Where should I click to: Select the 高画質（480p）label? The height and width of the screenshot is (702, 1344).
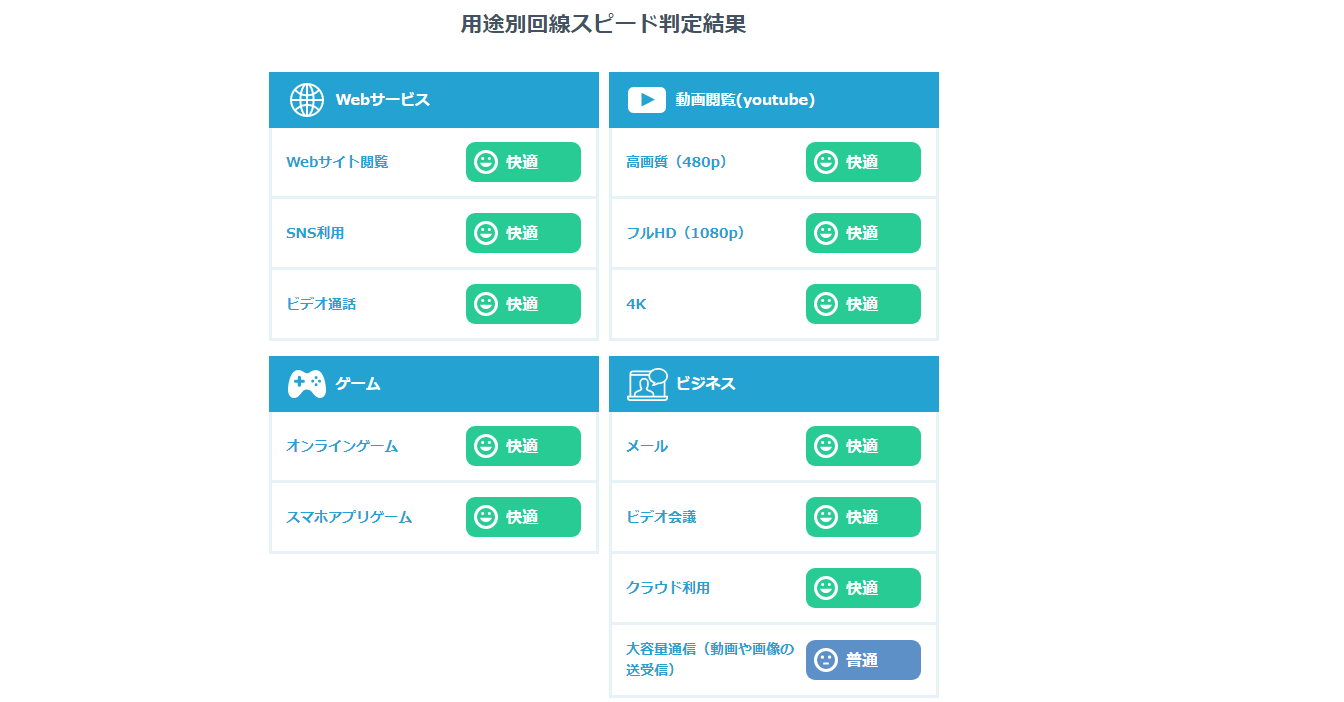point(676,162)
